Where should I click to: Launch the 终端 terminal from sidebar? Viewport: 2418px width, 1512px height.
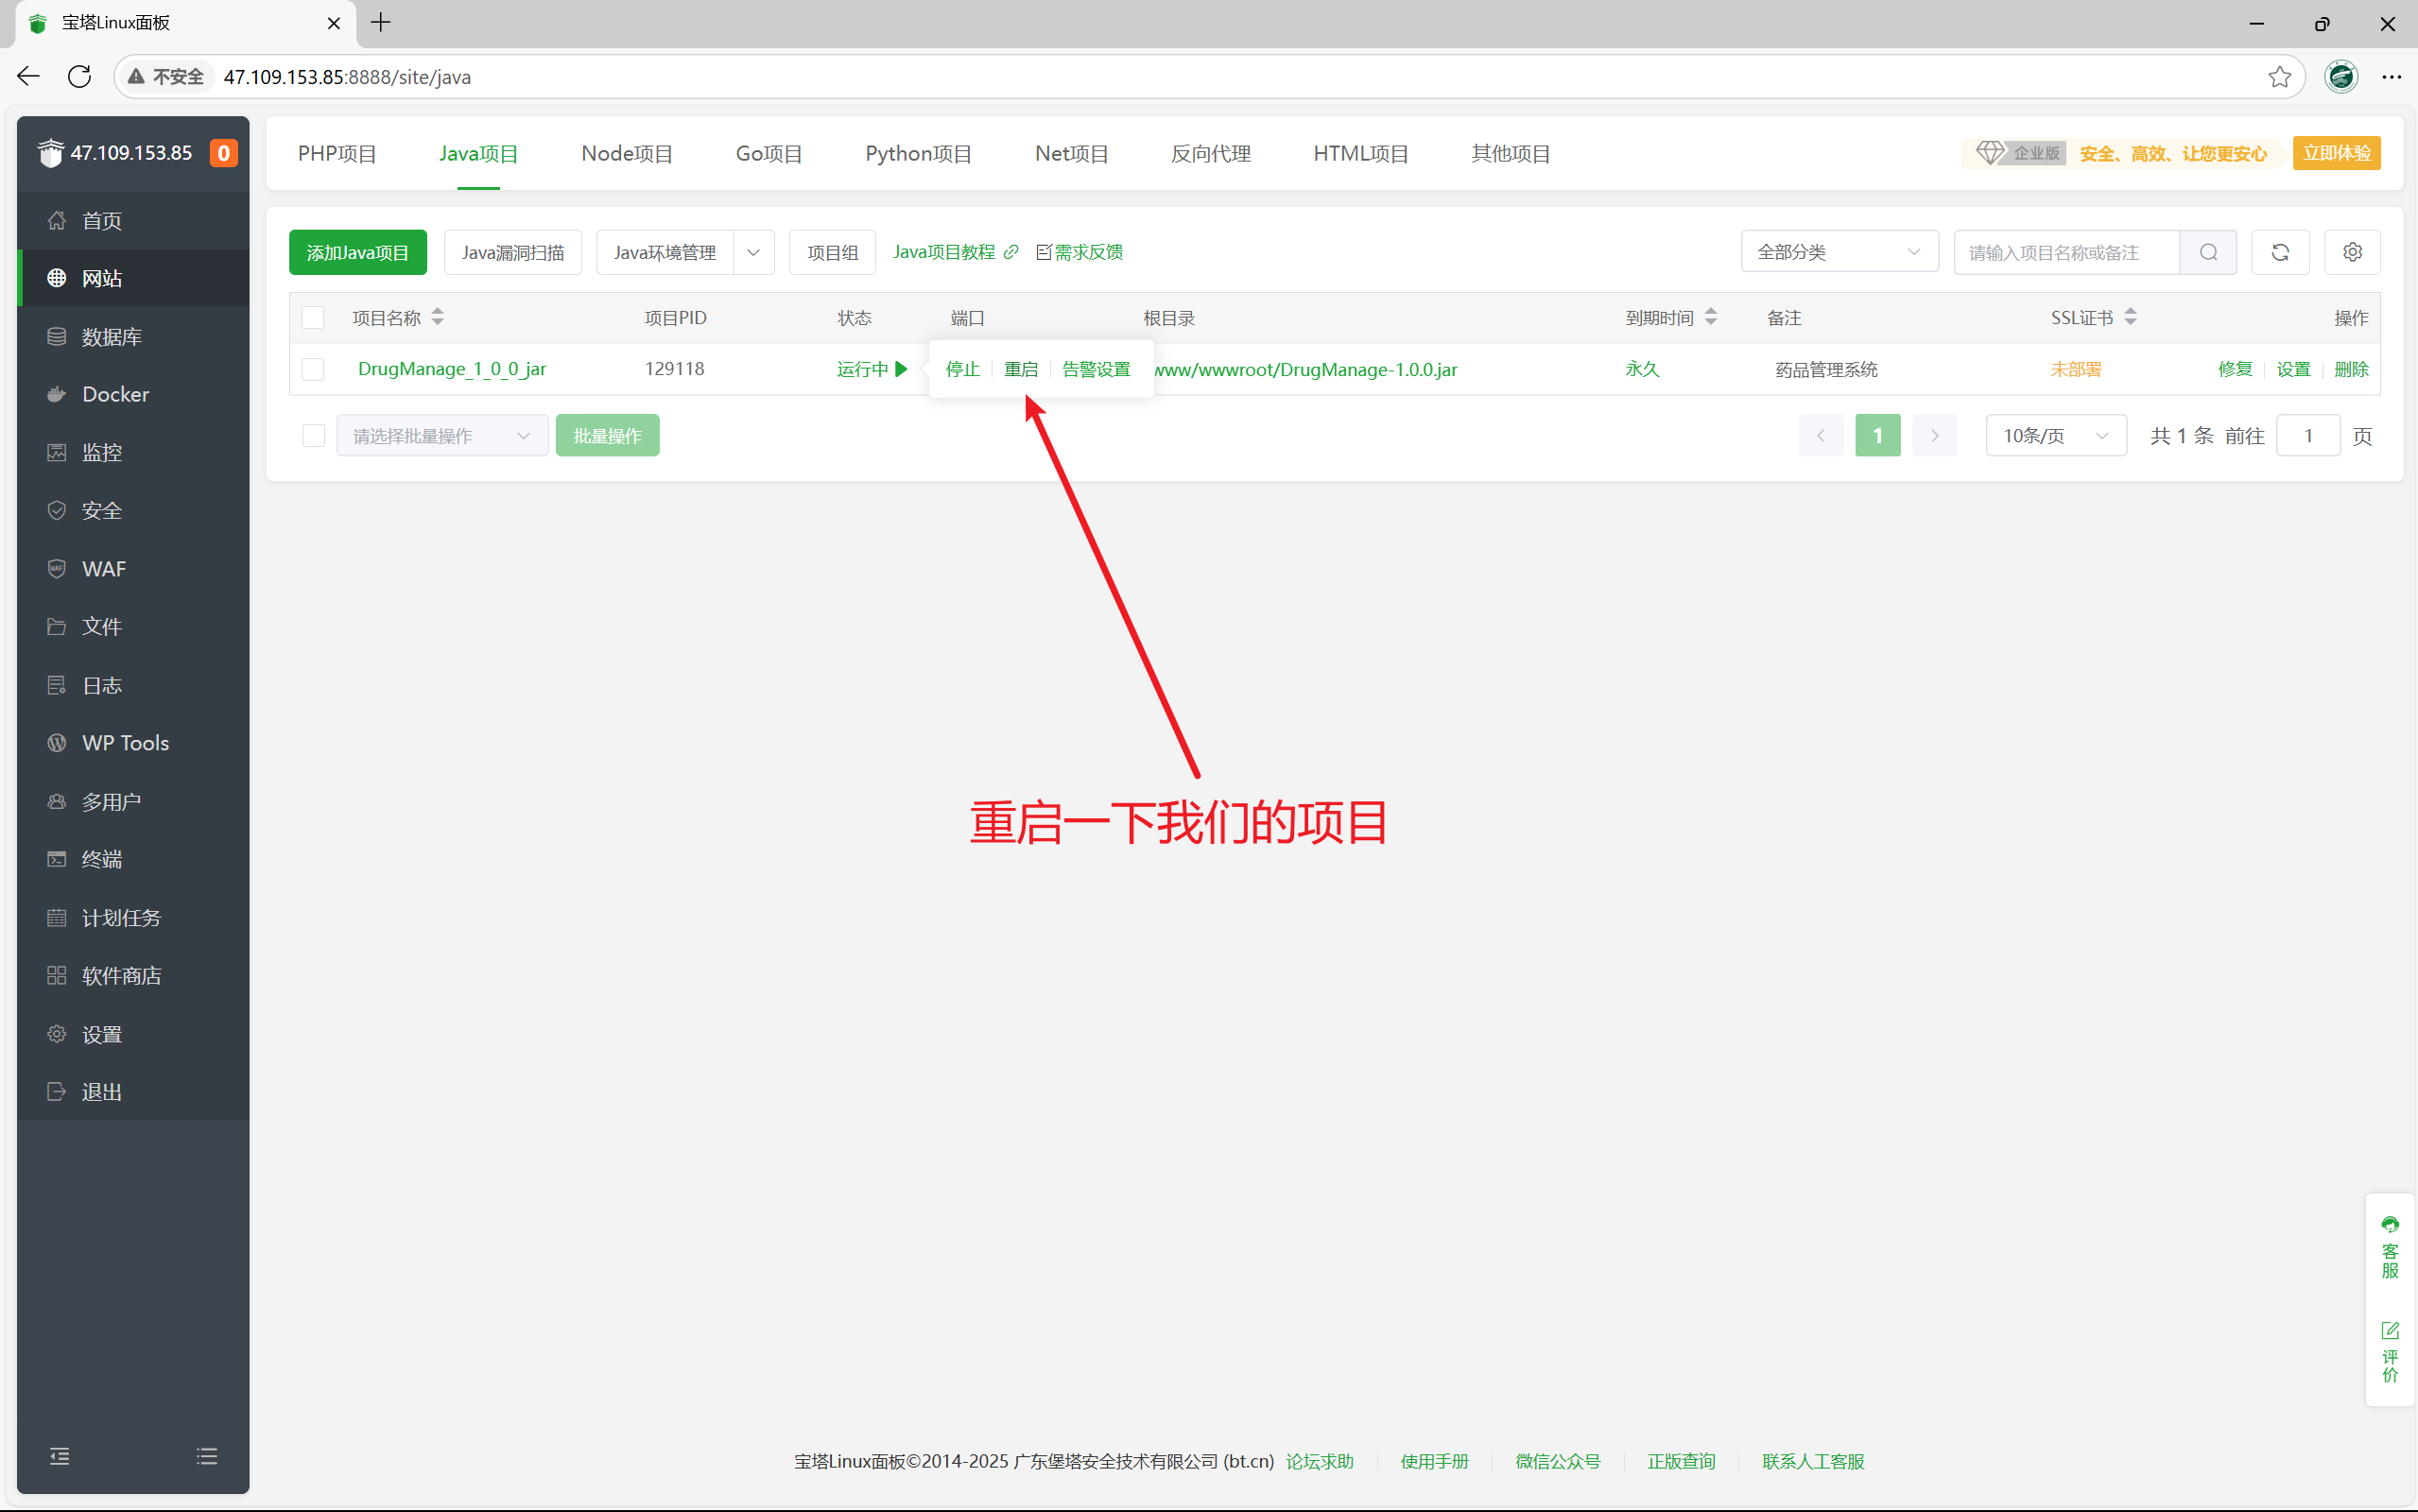pos(102,859)
